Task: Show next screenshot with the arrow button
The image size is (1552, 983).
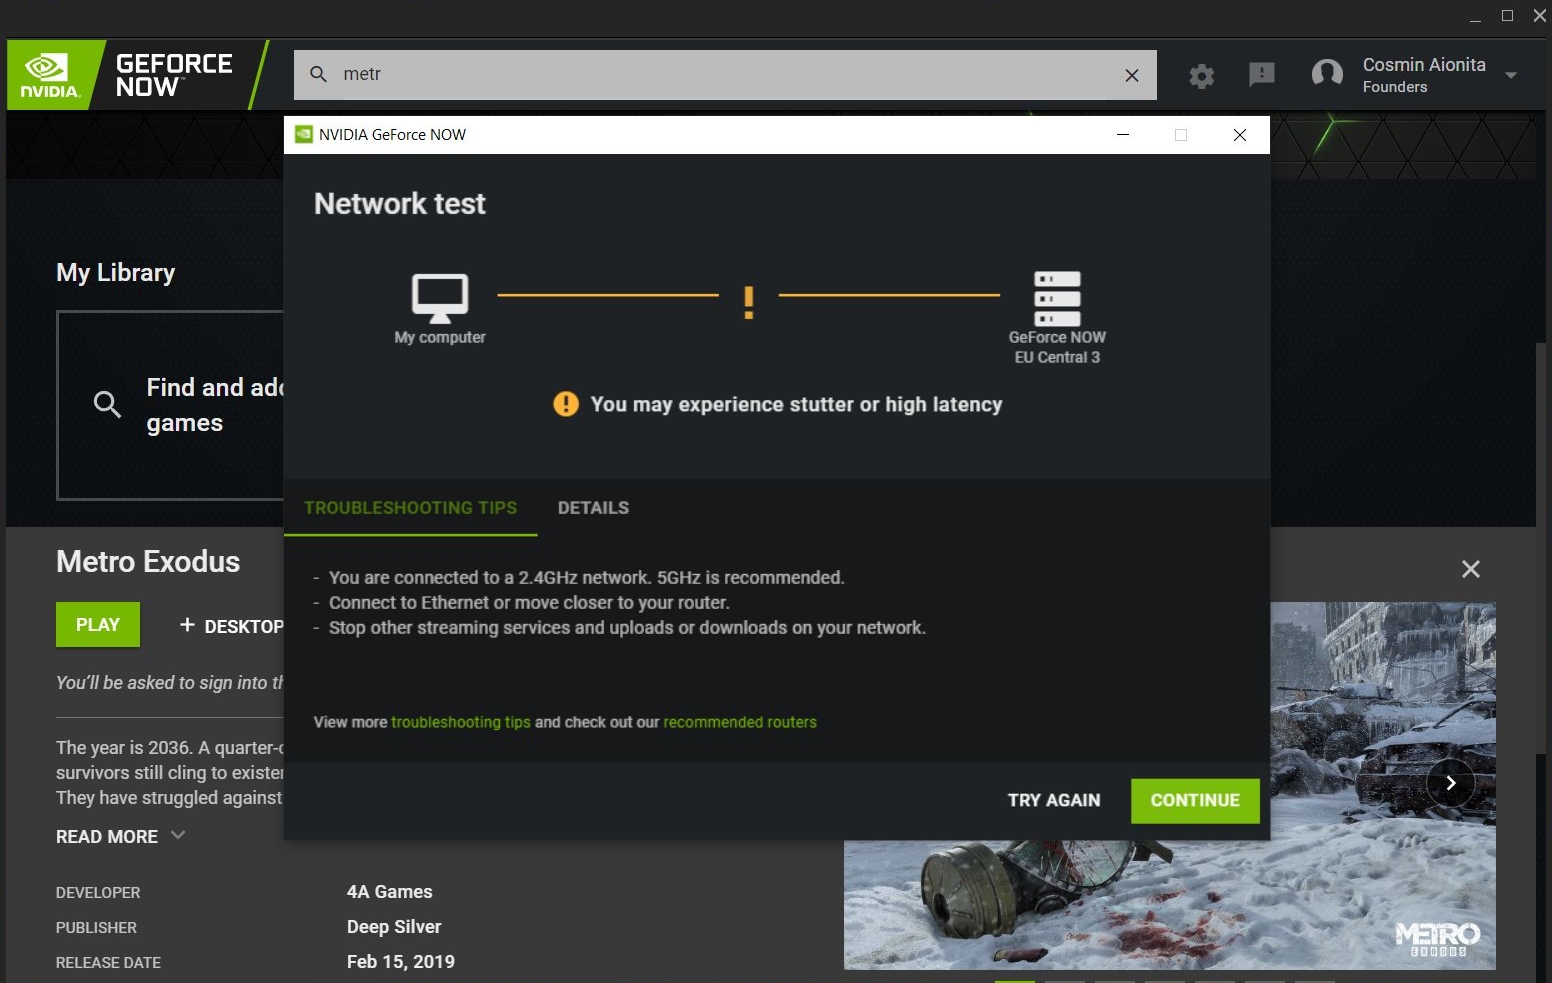Action: [x=1451, y=783]
